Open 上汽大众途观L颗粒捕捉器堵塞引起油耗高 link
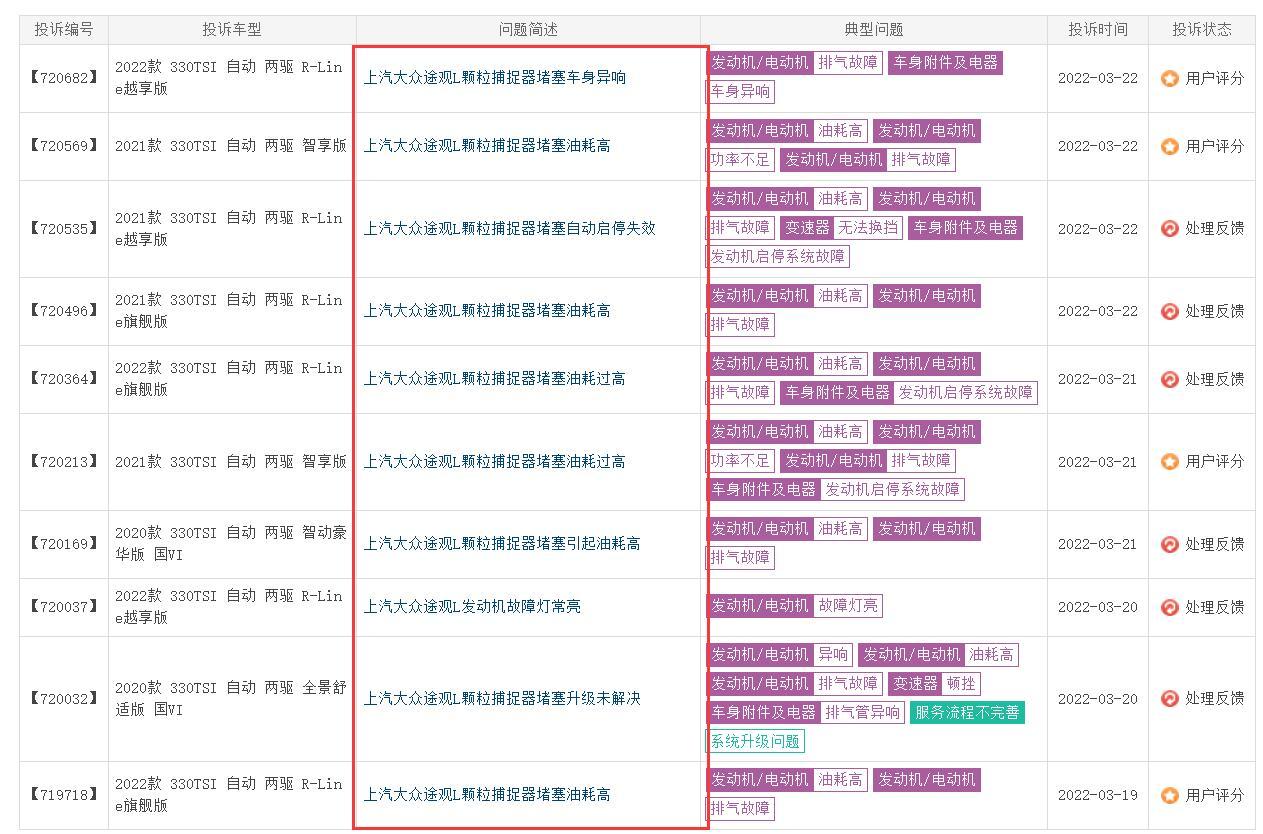 (x=502, y=543)
